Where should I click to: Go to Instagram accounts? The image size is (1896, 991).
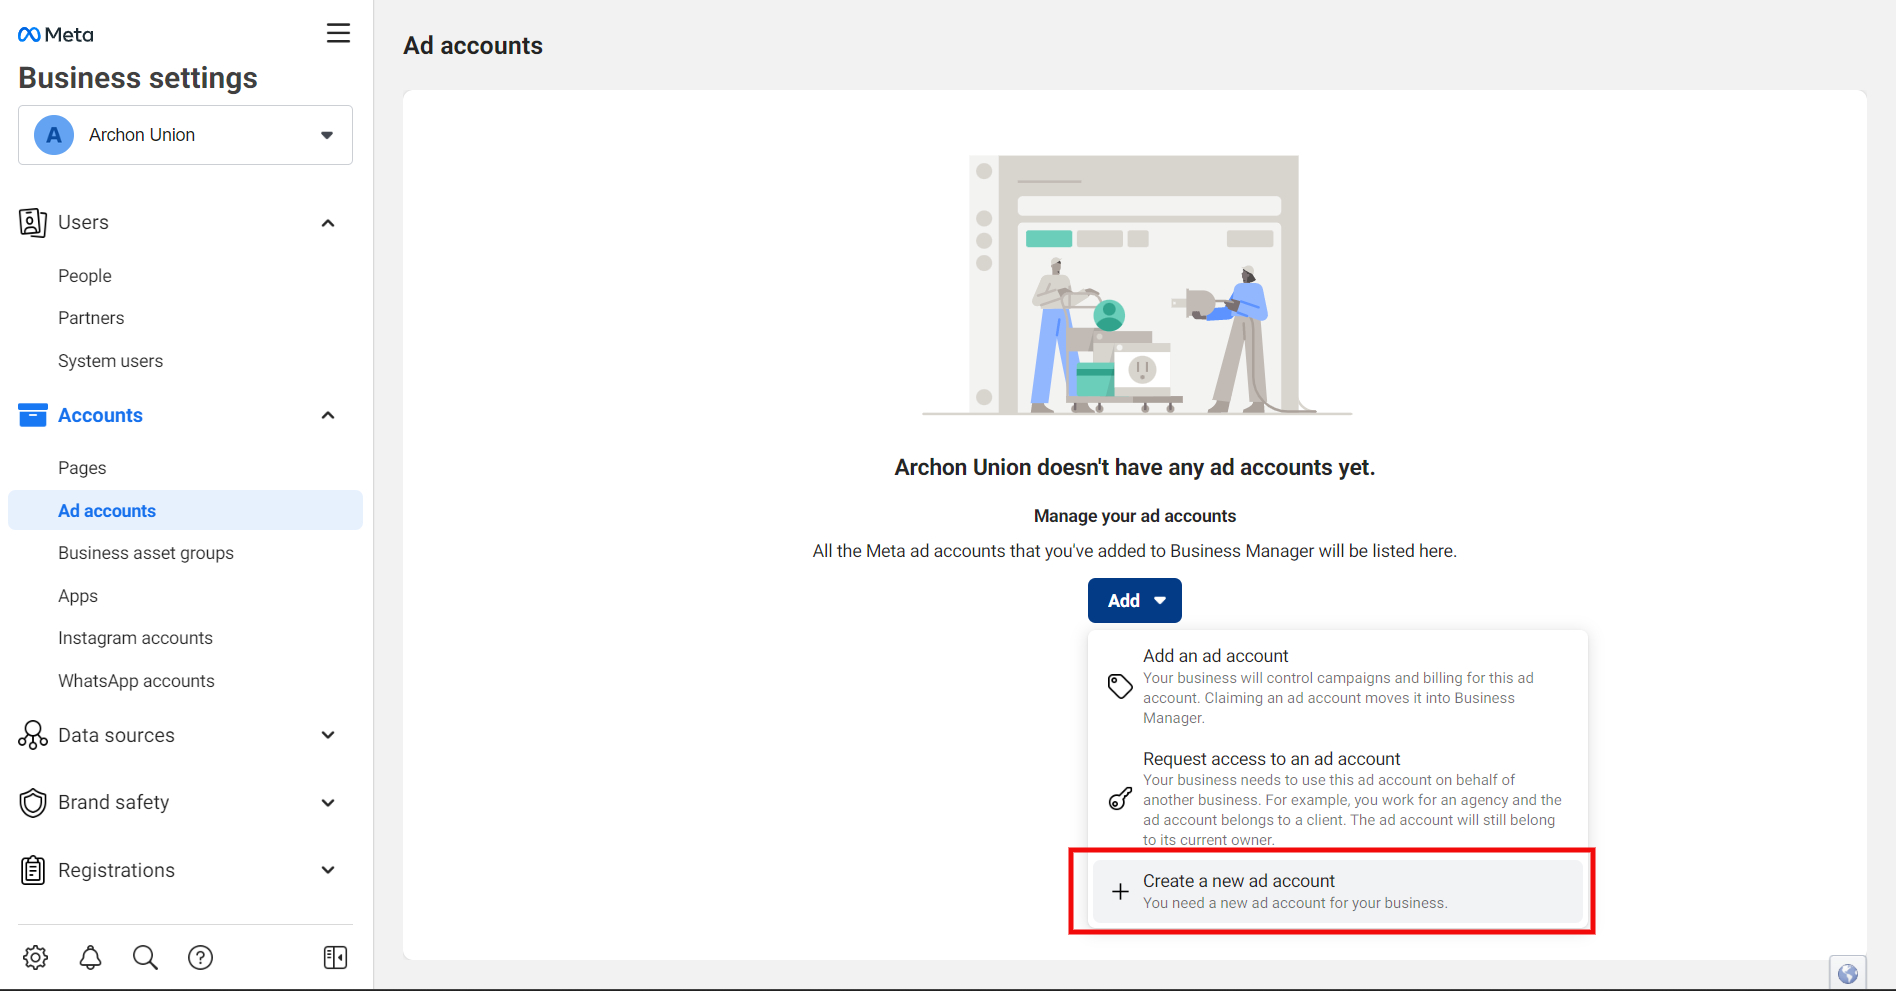pos(135,638)
